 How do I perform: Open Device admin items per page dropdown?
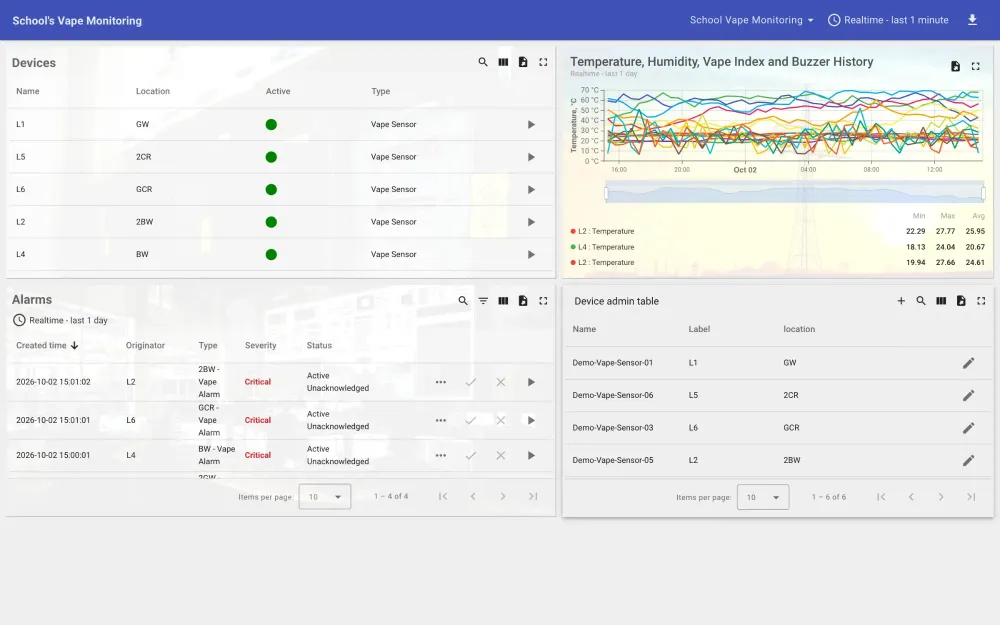pos(763,497)
